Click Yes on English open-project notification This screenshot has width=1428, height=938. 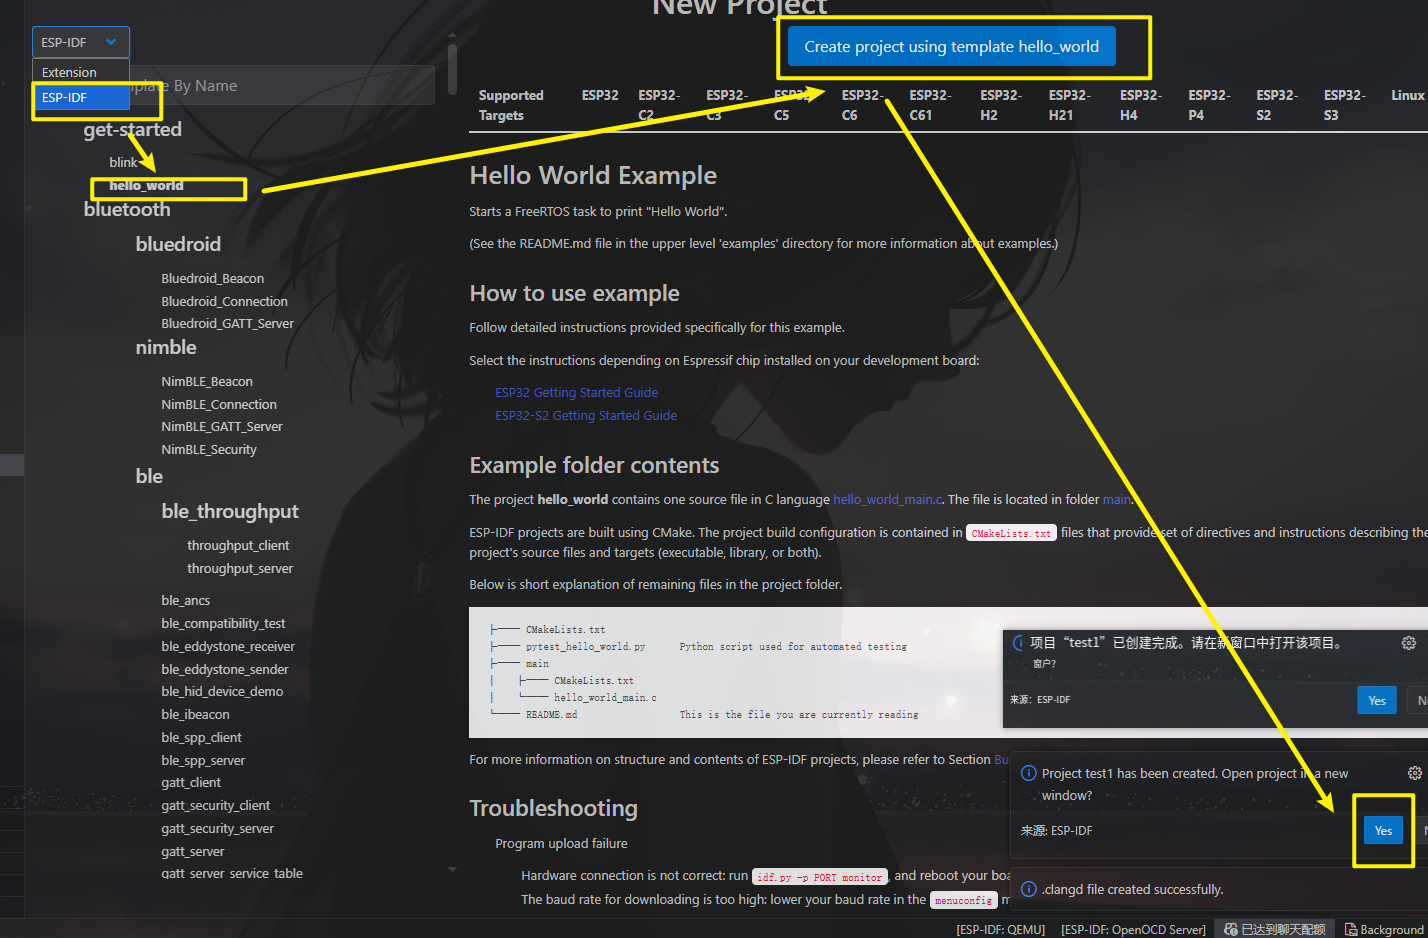(1383, 830)
